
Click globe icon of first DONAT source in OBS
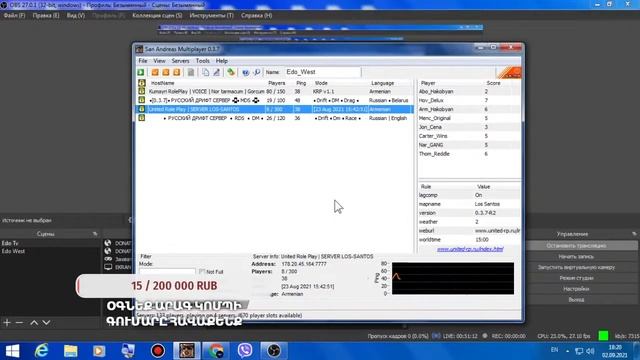pos(108,243)
